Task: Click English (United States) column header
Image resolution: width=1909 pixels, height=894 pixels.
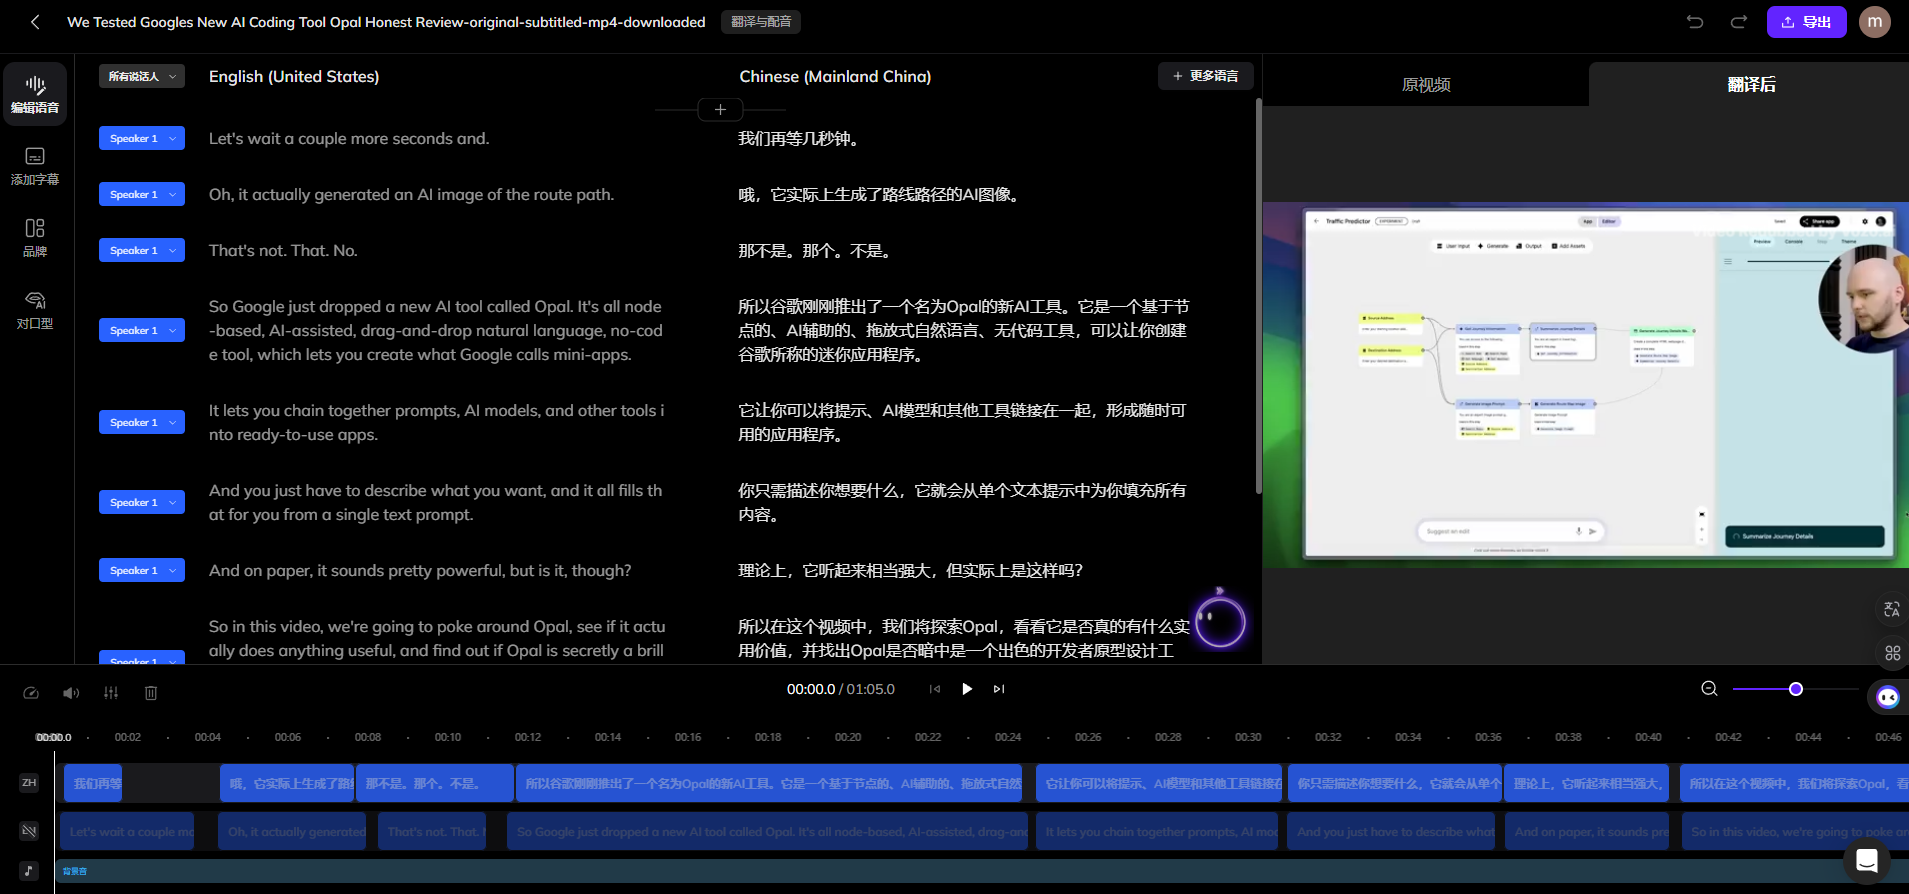Action: [294, 76]
